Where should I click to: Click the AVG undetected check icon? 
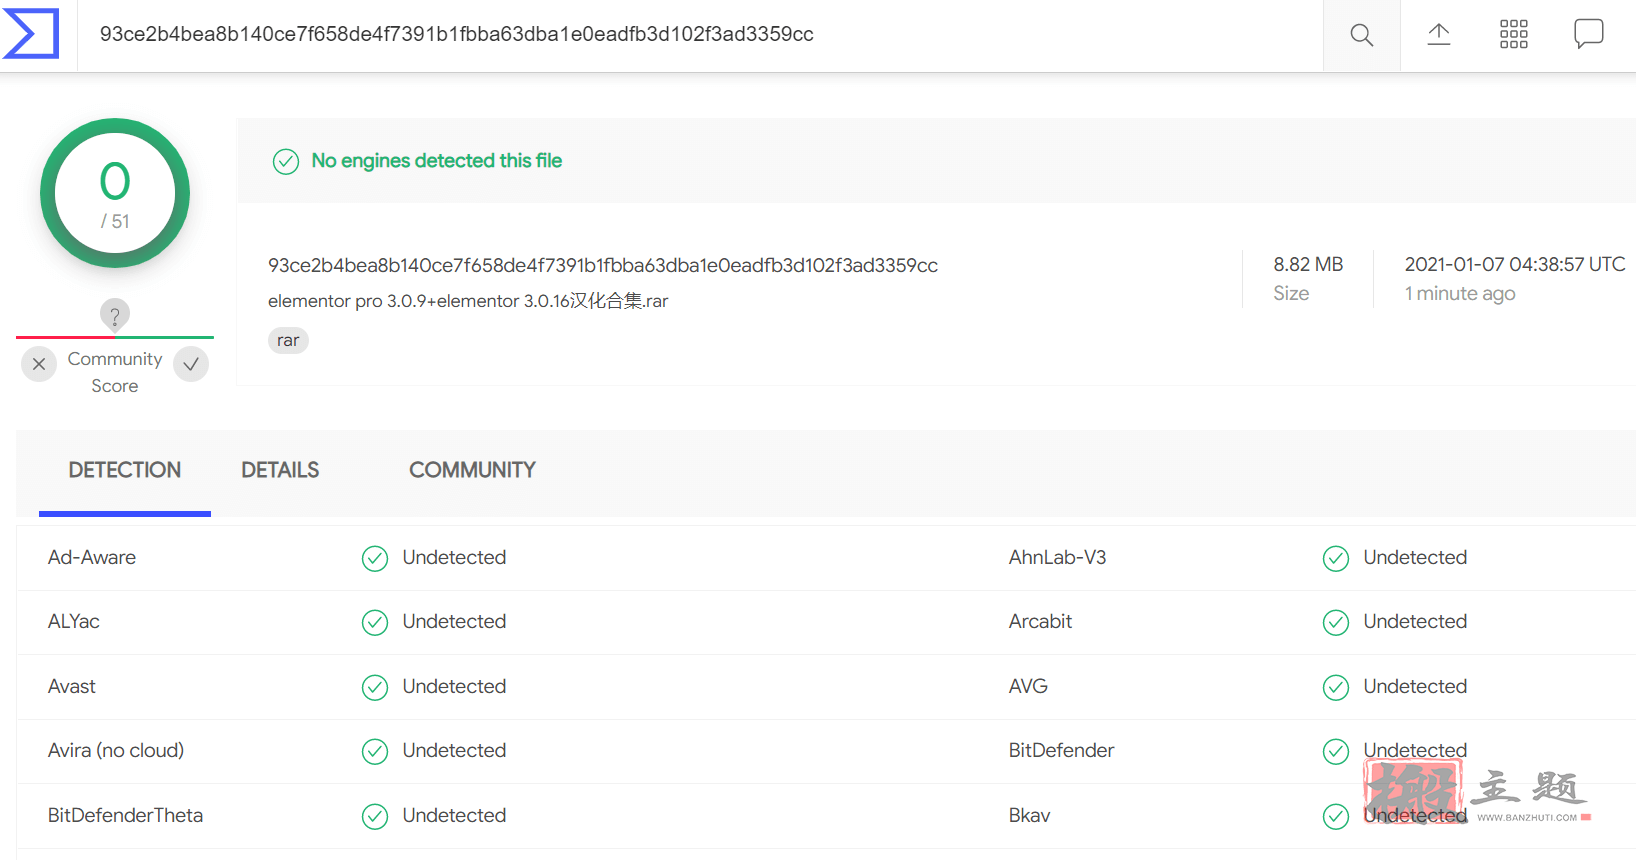click(1336, 687)
